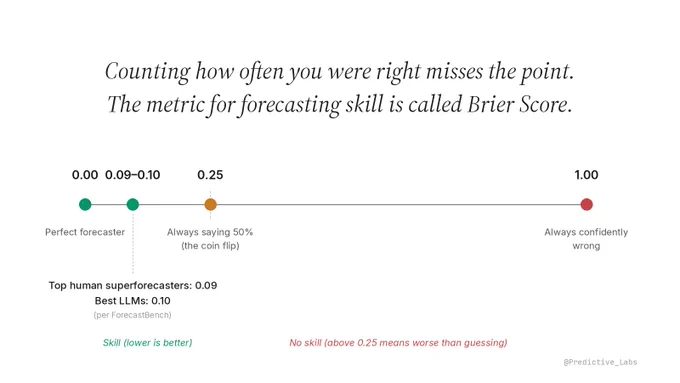Select the 0.00 score label
This screenshot has height=383, width=680.
85,175
